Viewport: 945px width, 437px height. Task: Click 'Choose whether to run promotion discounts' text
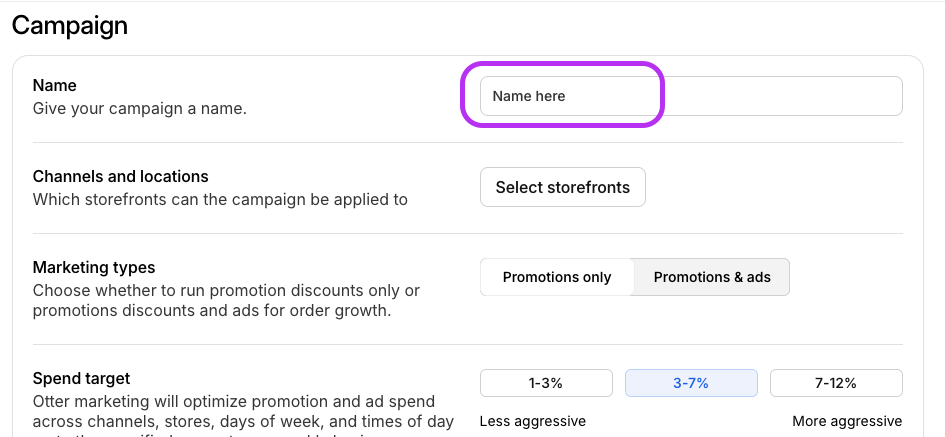(226, 290)
